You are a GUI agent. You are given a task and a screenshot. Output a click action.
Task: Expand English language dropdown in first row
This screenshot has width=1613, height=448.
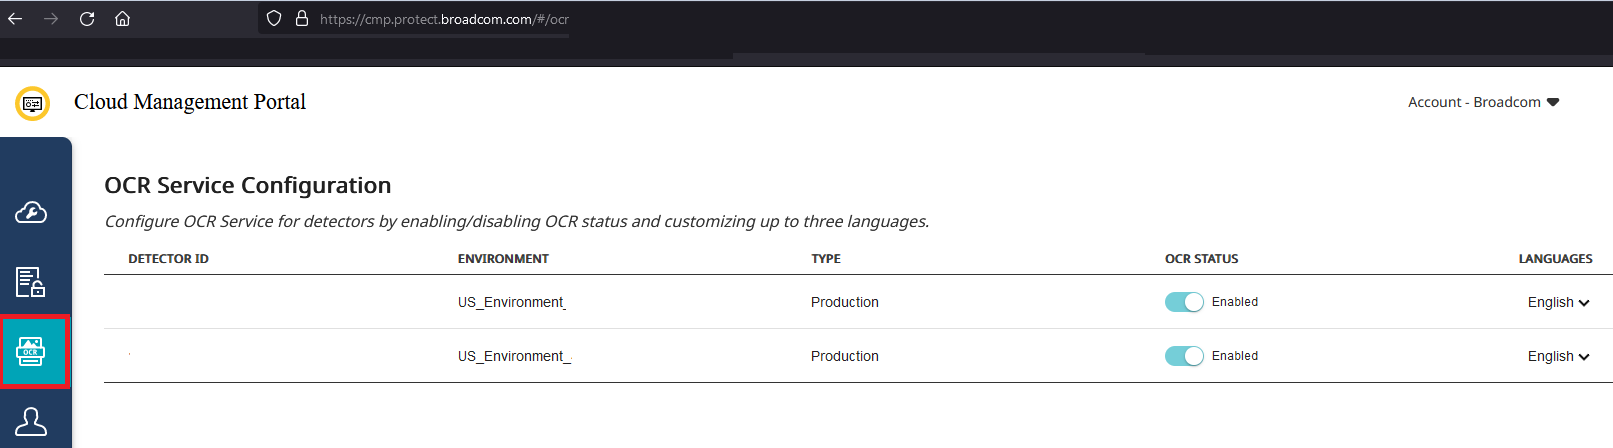(1558, 302)
